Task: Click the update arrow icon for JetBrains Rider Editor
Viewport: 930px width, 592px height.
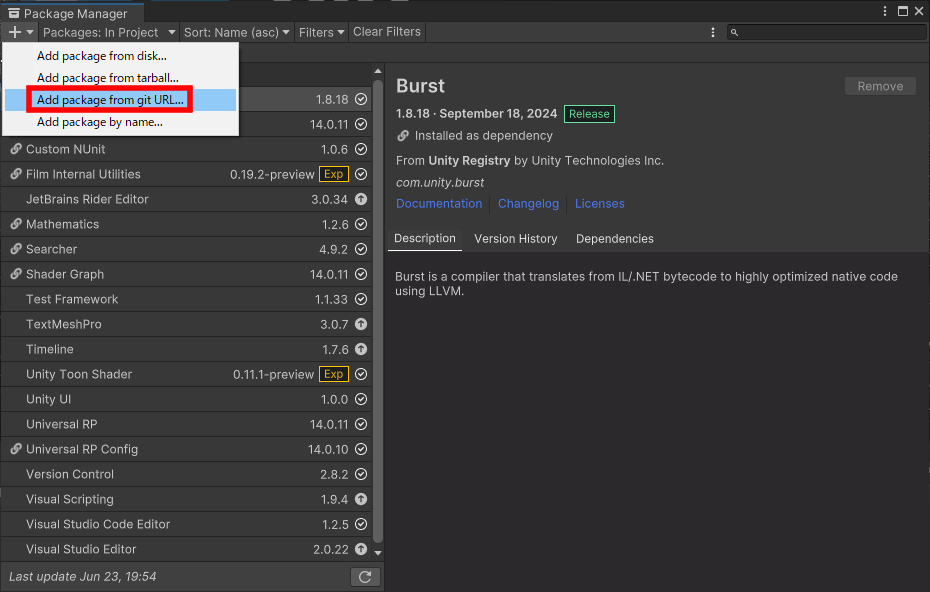Action: coord(361,199)
